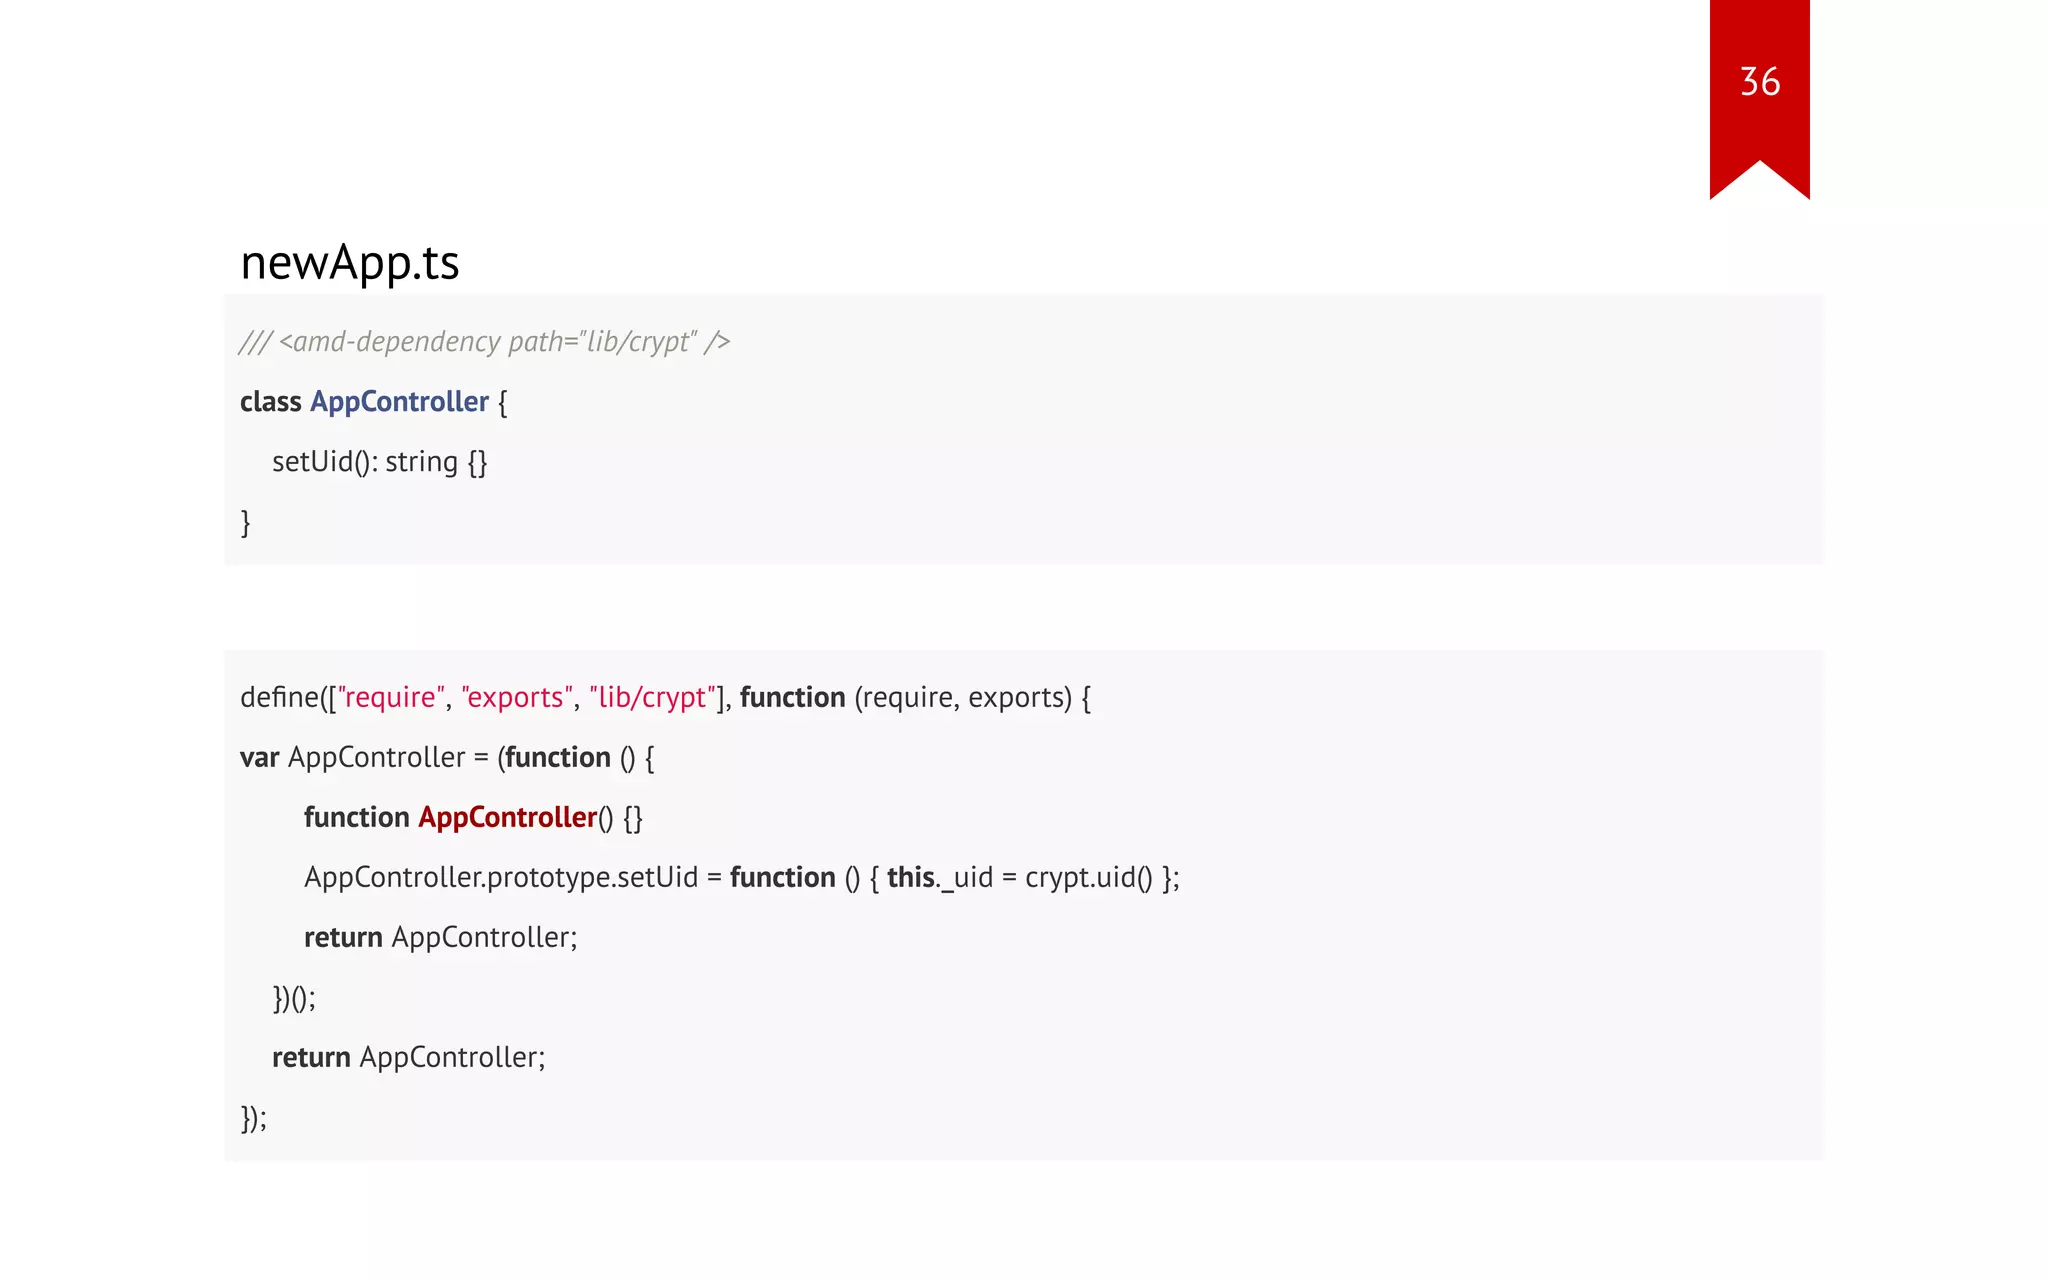This screenshot has width=2048, height=1280.
Task: Click the })(); IIFE closing line
Action: [x=293, y=997]
